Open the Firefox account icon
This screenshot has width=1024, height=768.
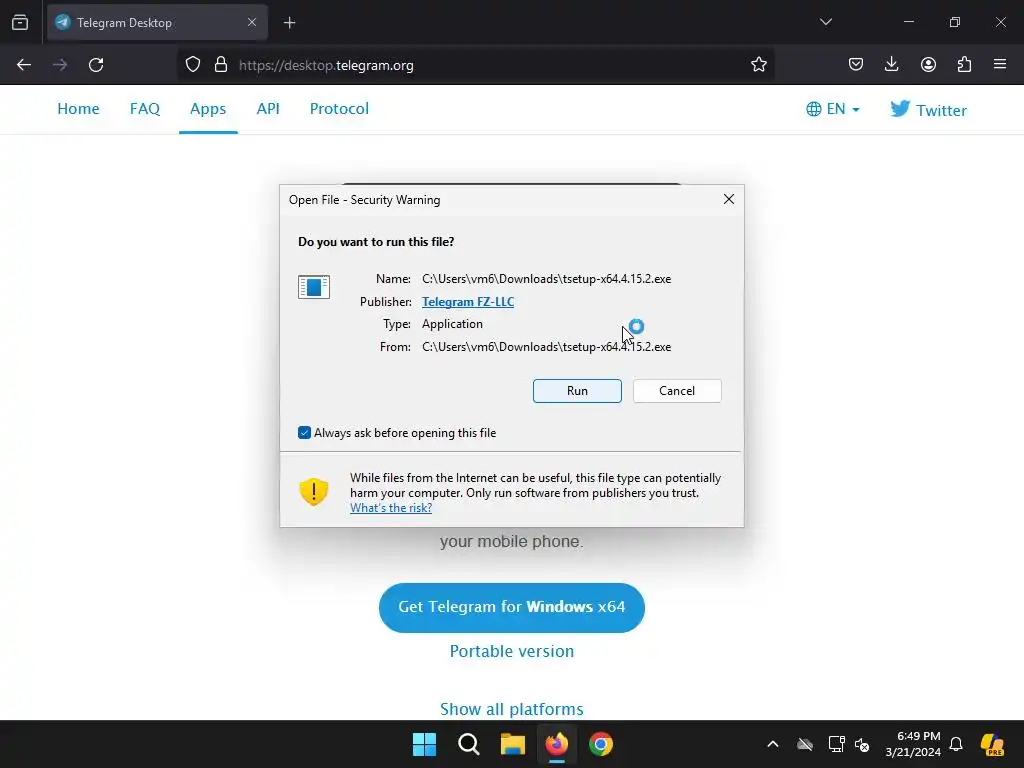928,64
